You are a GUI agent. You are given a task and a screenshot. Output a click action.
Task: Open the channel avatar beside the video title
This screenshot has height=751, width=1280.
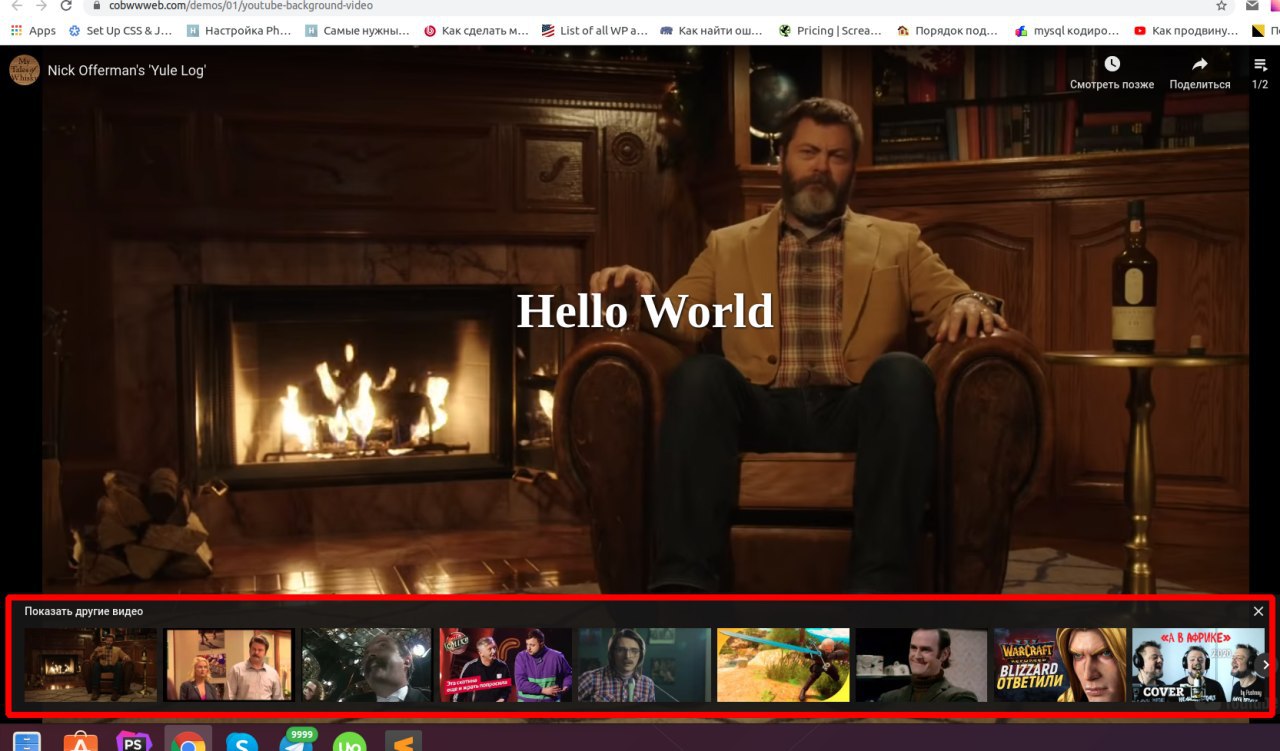24,70
